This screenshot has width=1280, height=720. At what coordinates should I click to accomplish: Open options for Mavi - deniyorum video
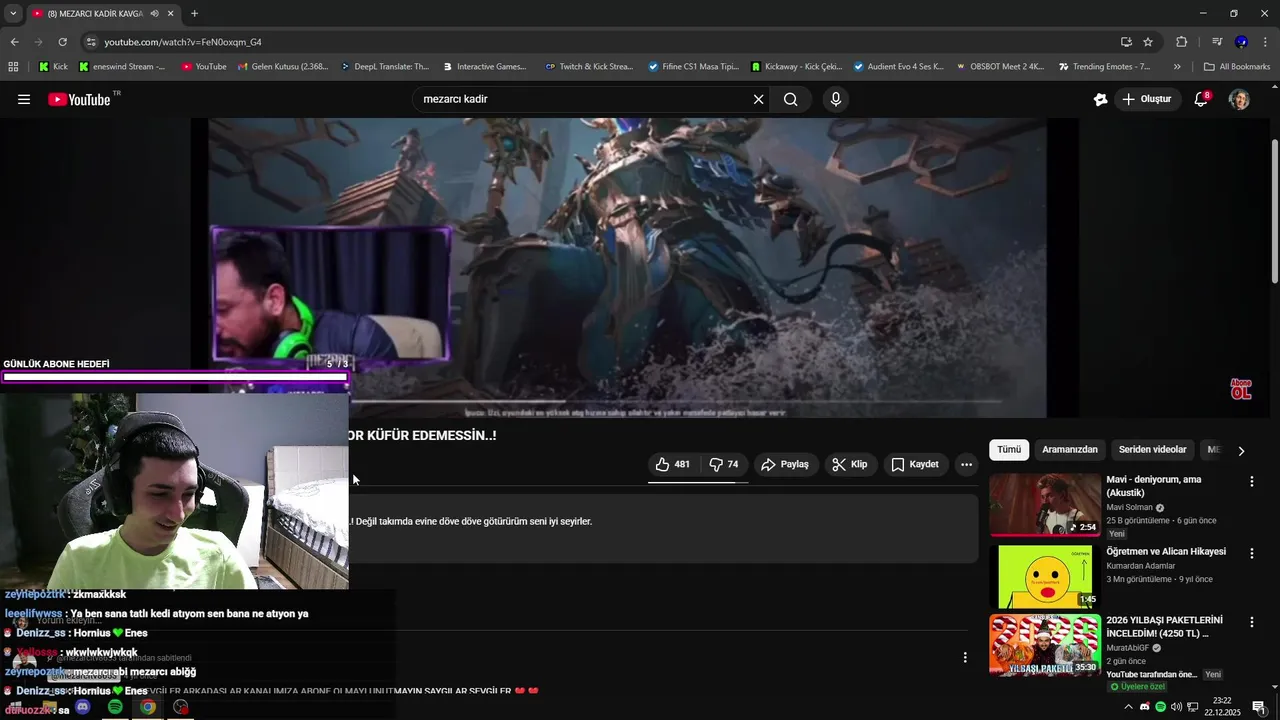tap(1251, 482)
